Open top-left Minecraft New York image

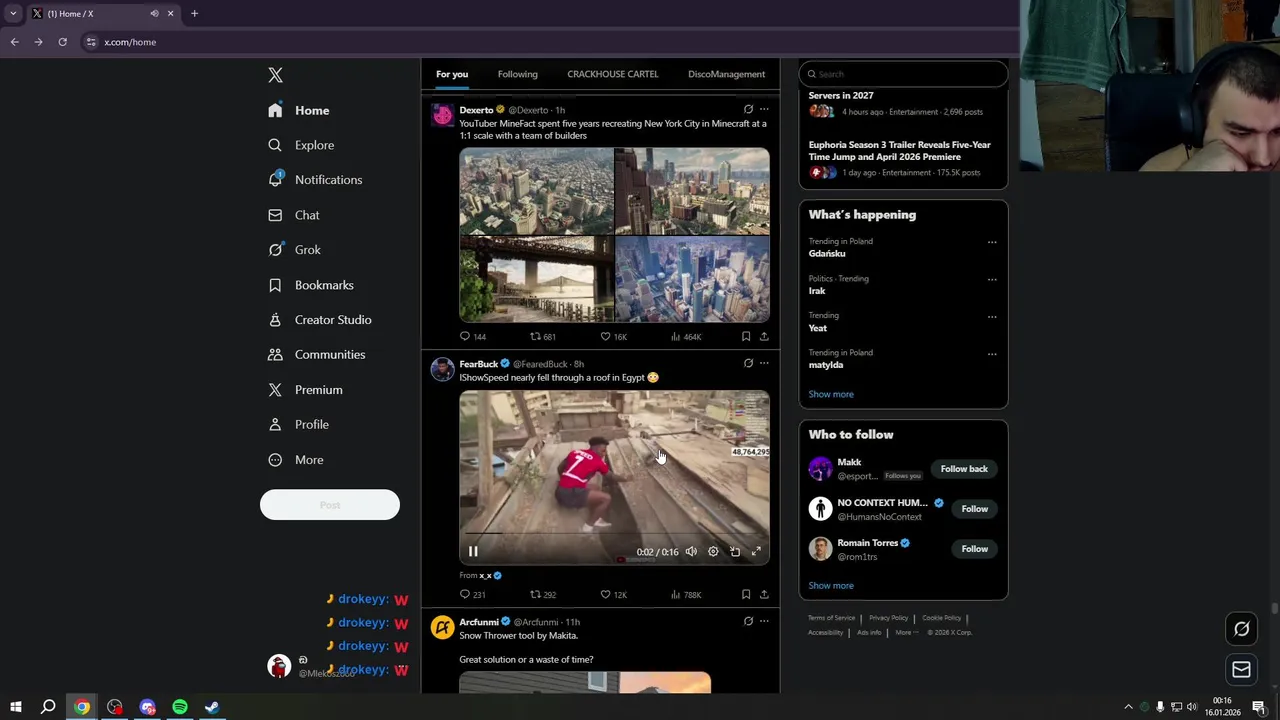(536, 191)
